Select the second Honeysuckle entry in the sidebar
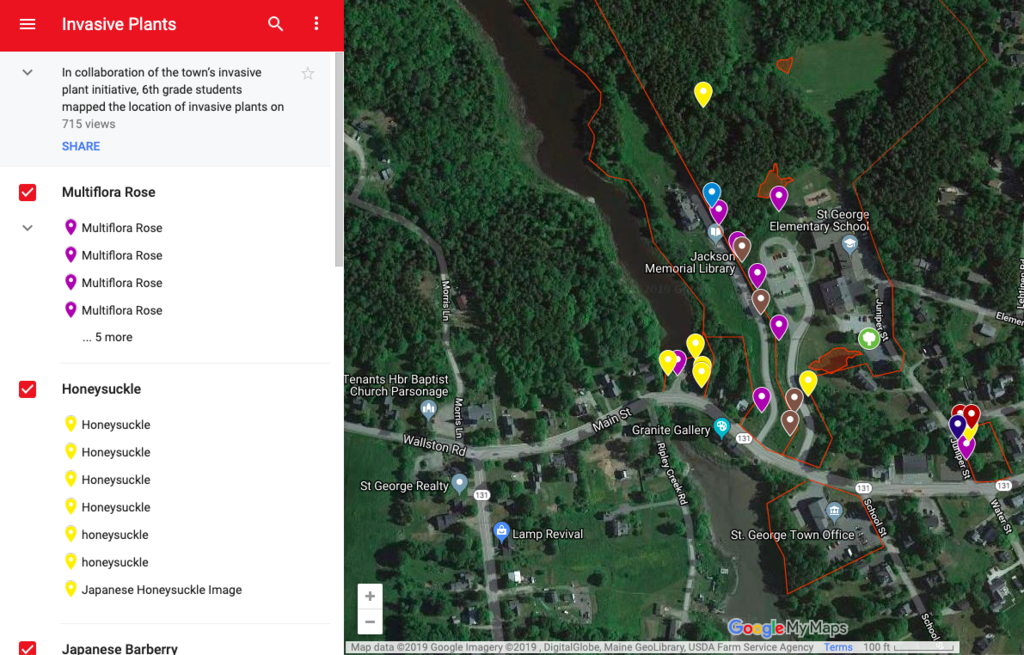This screenshot has height=655, width=1024. 113,451
